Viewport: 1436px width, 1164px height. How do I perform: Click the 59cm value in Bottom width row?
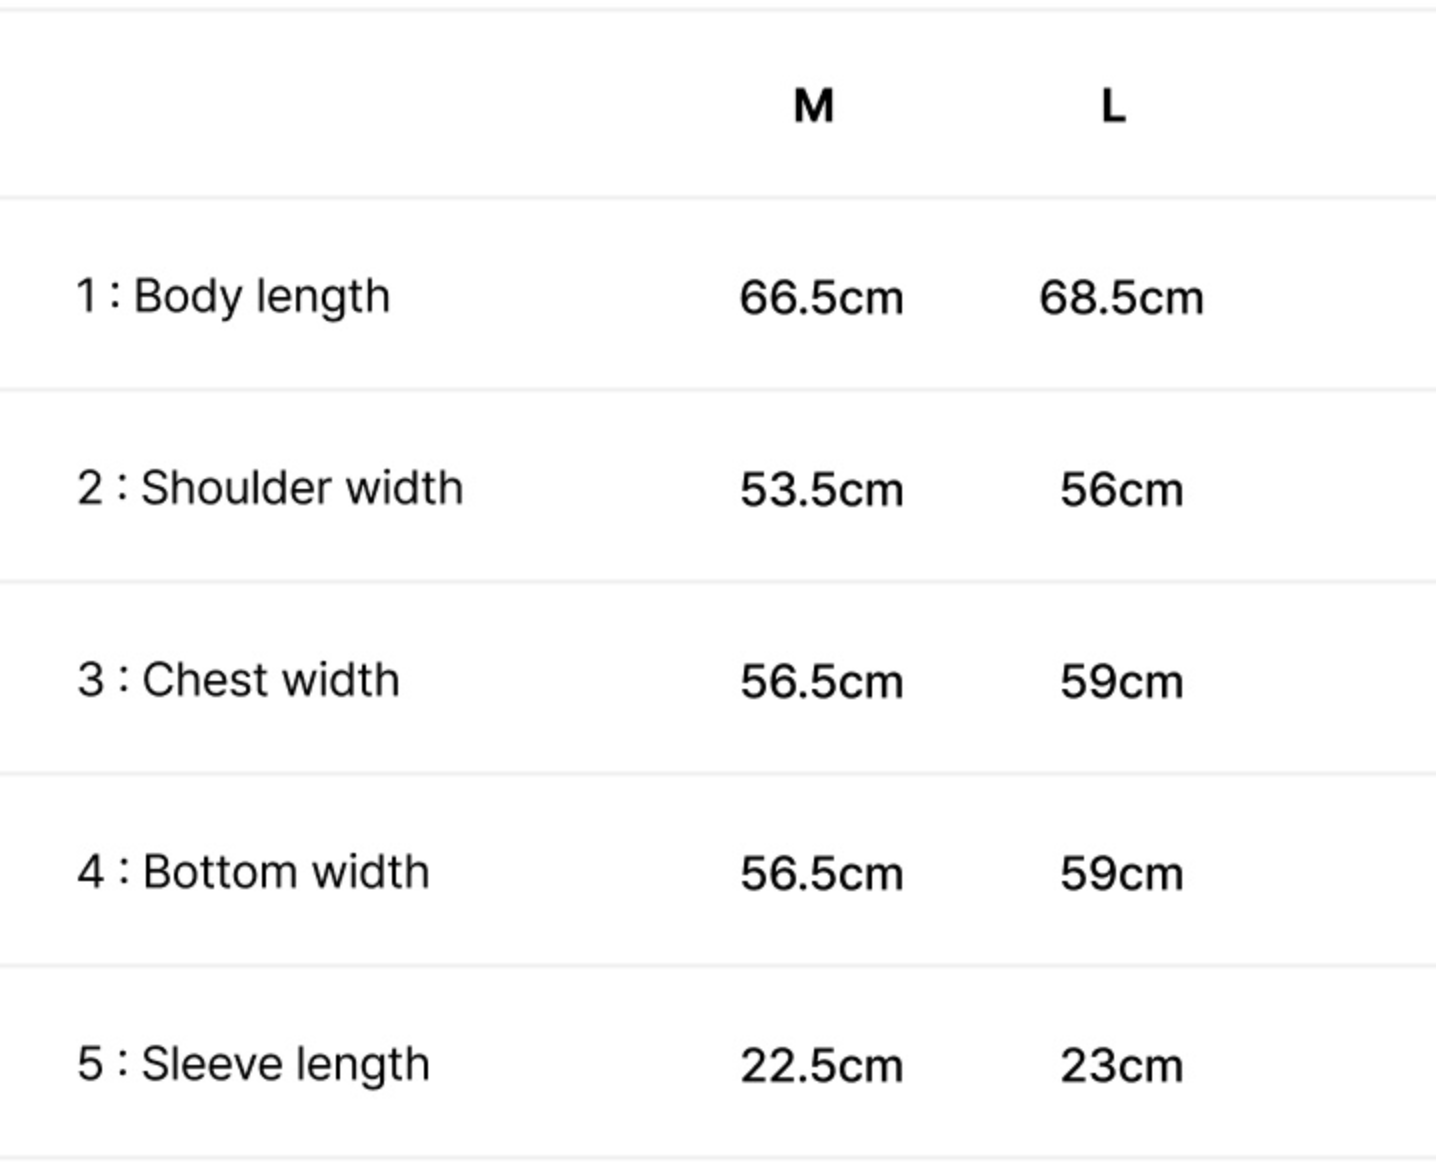pyautogui.click(x=1121, y=874)
